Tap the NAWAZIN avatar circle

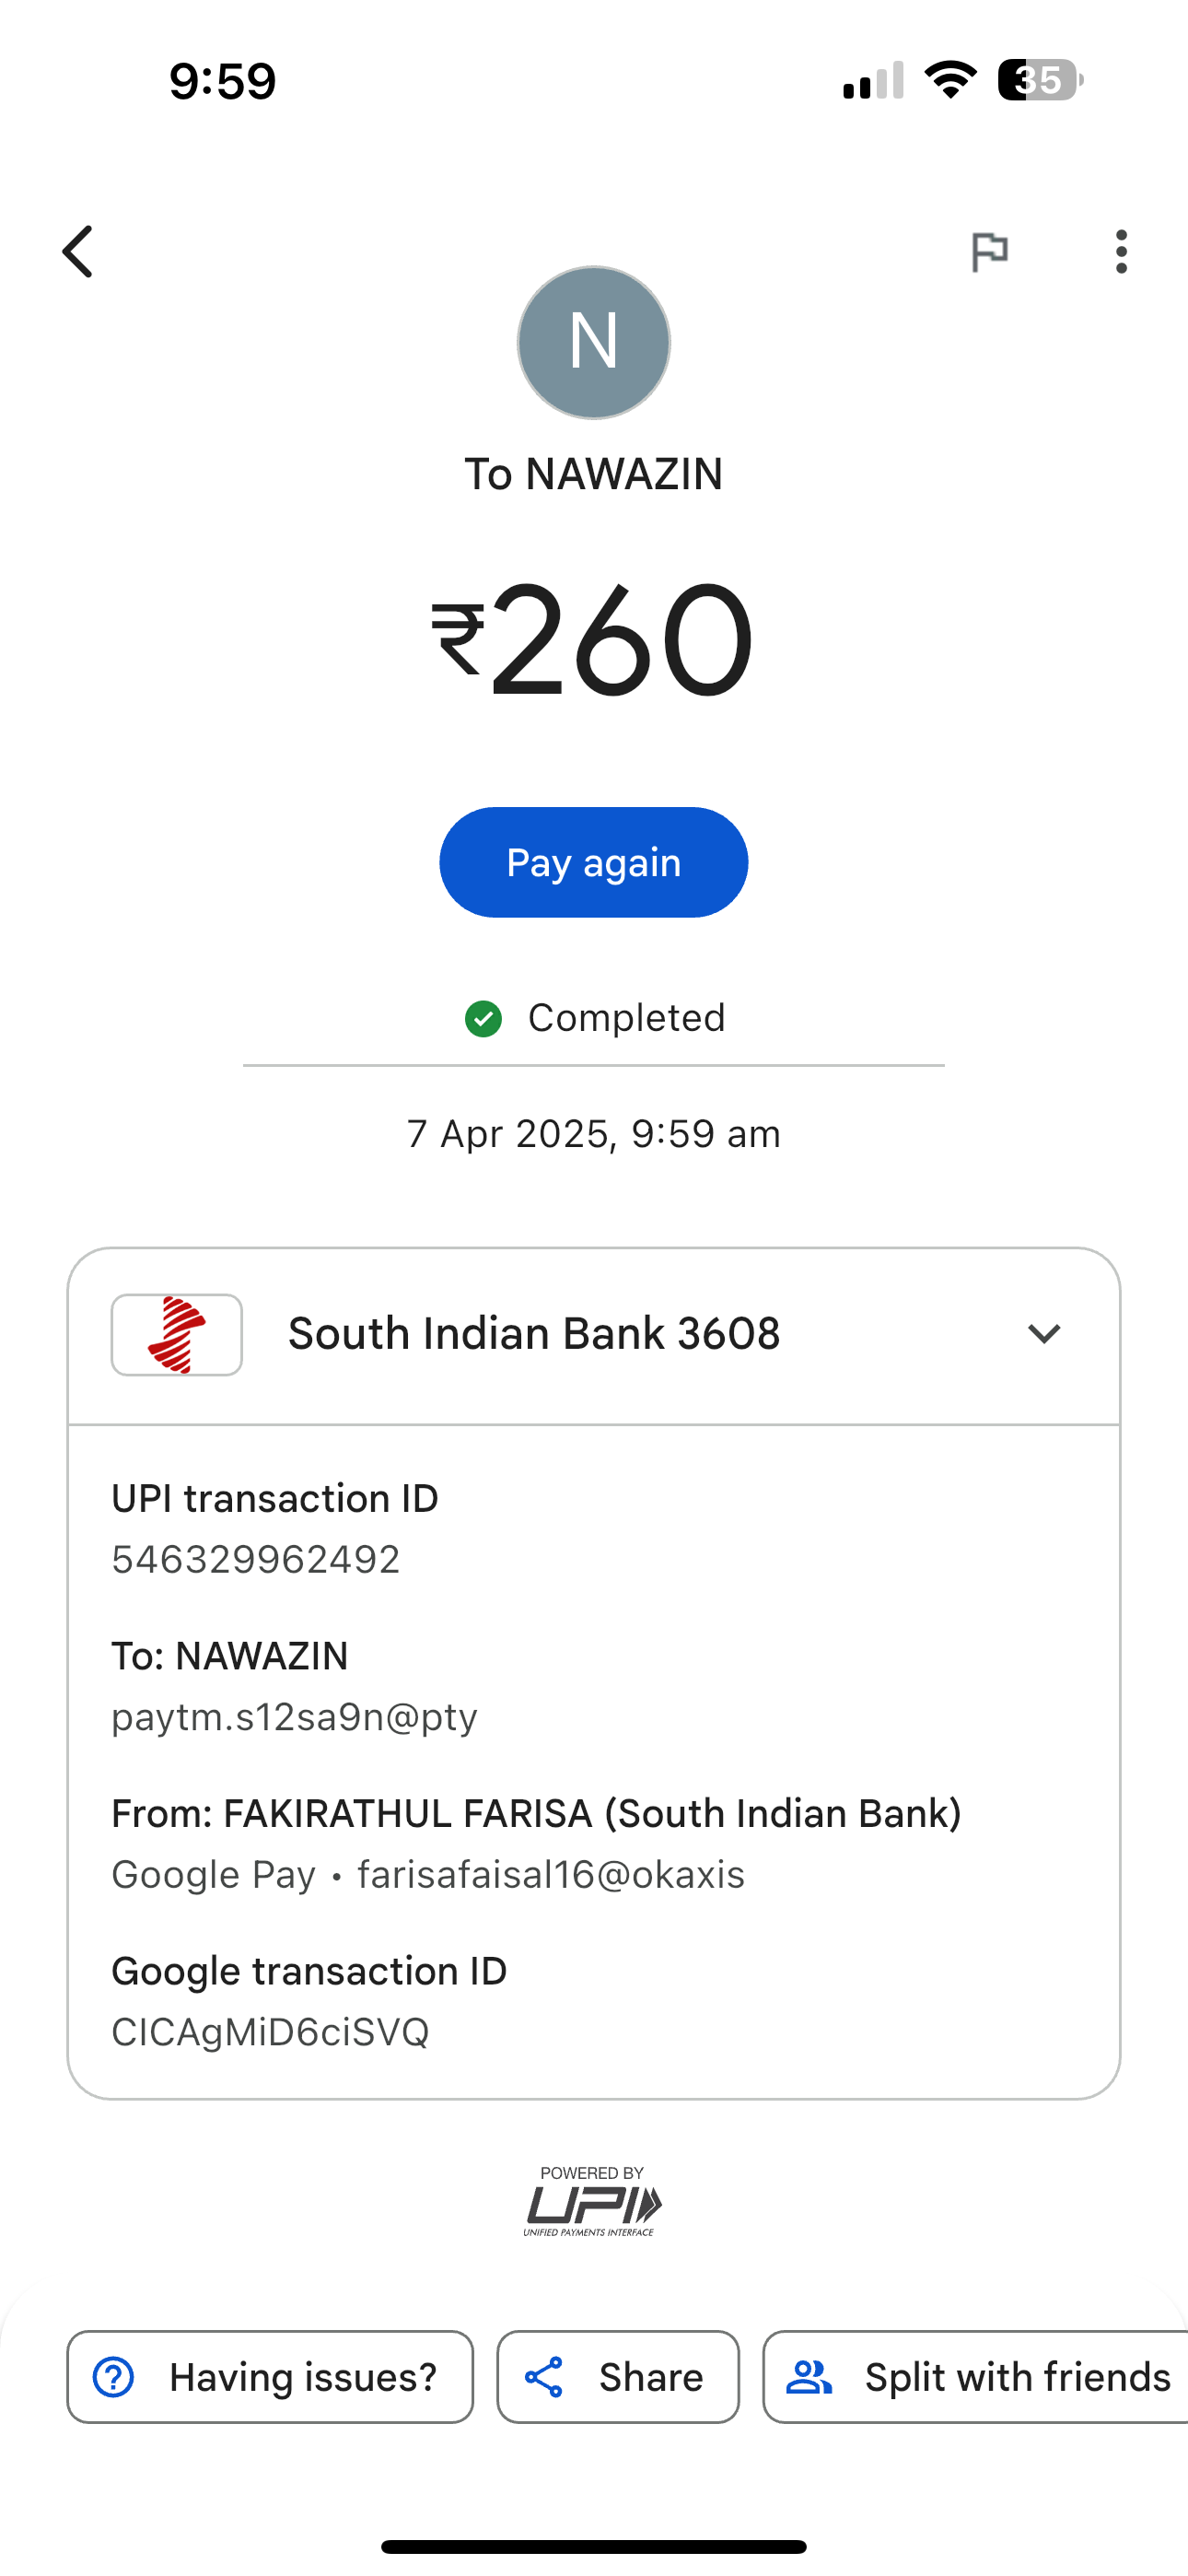point(593,342)
